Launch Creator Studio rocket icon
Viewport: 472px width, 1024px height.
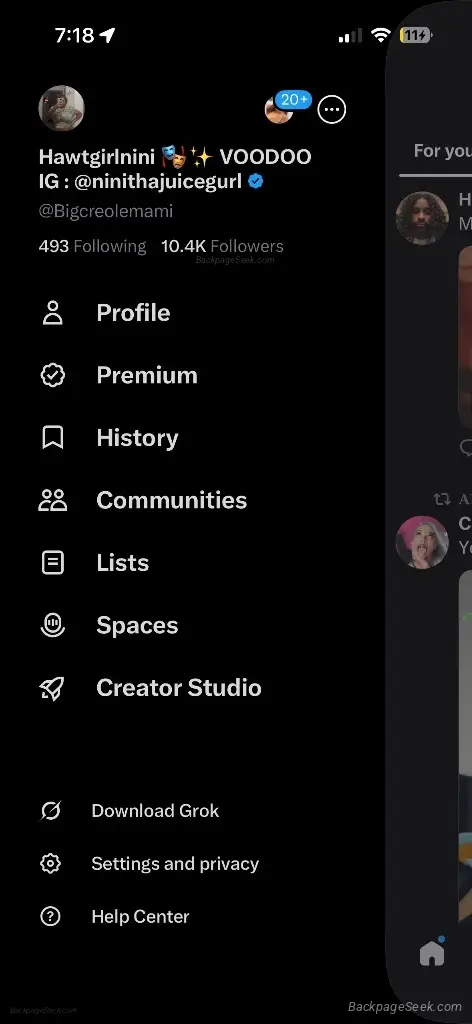[52, 688]
